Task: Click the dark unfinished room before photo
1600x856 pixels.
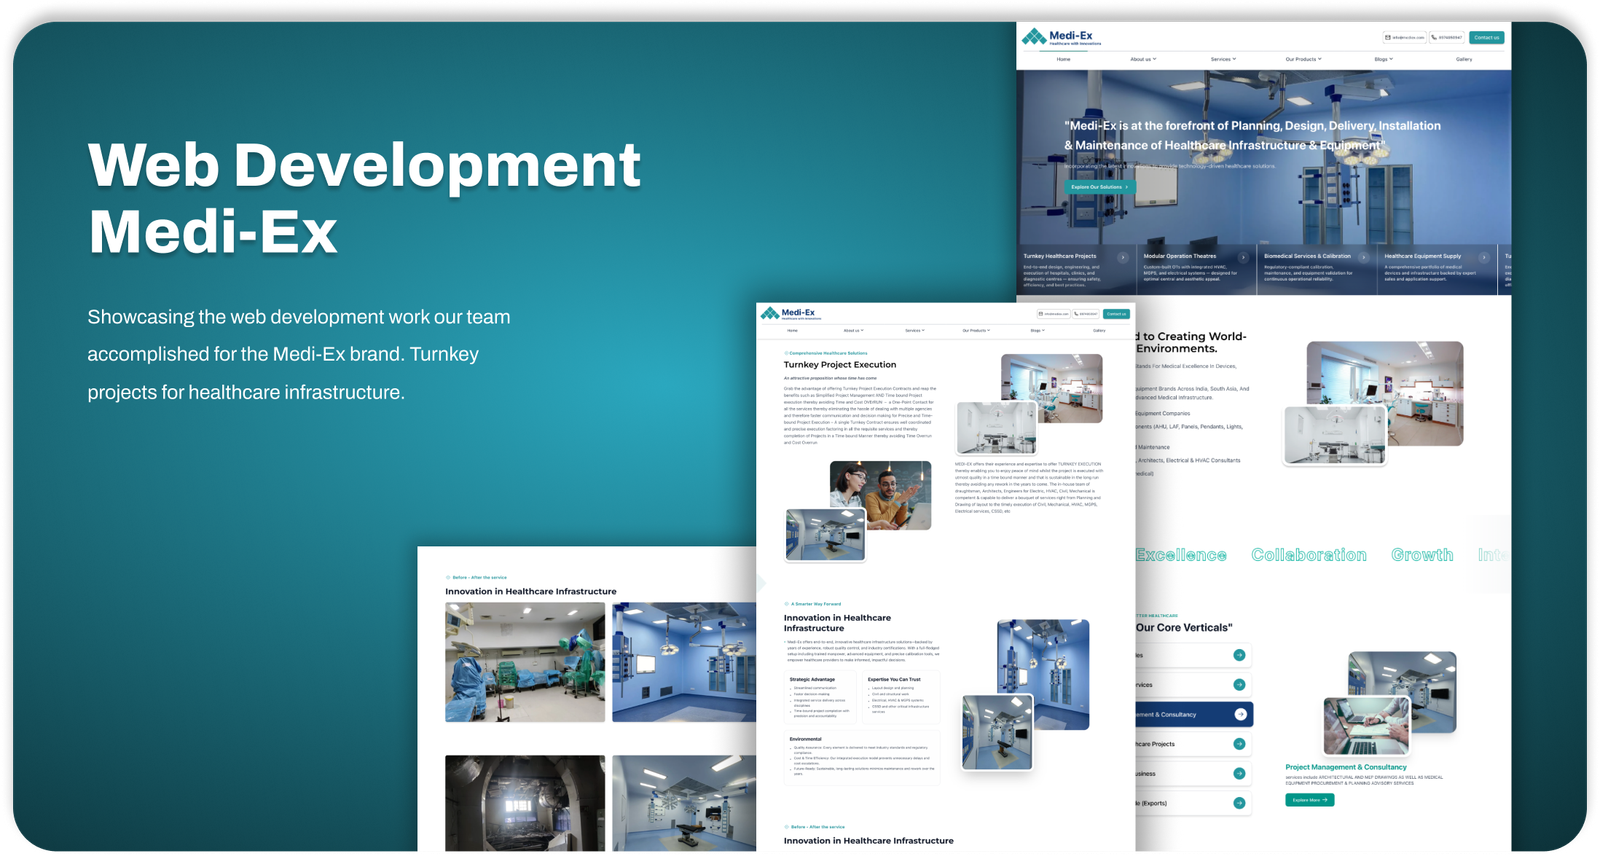Action: [525, 803]
